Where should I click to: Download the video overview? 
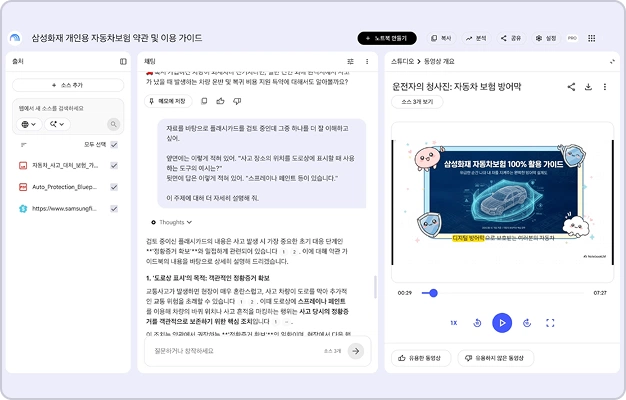(x=588, y=87)
